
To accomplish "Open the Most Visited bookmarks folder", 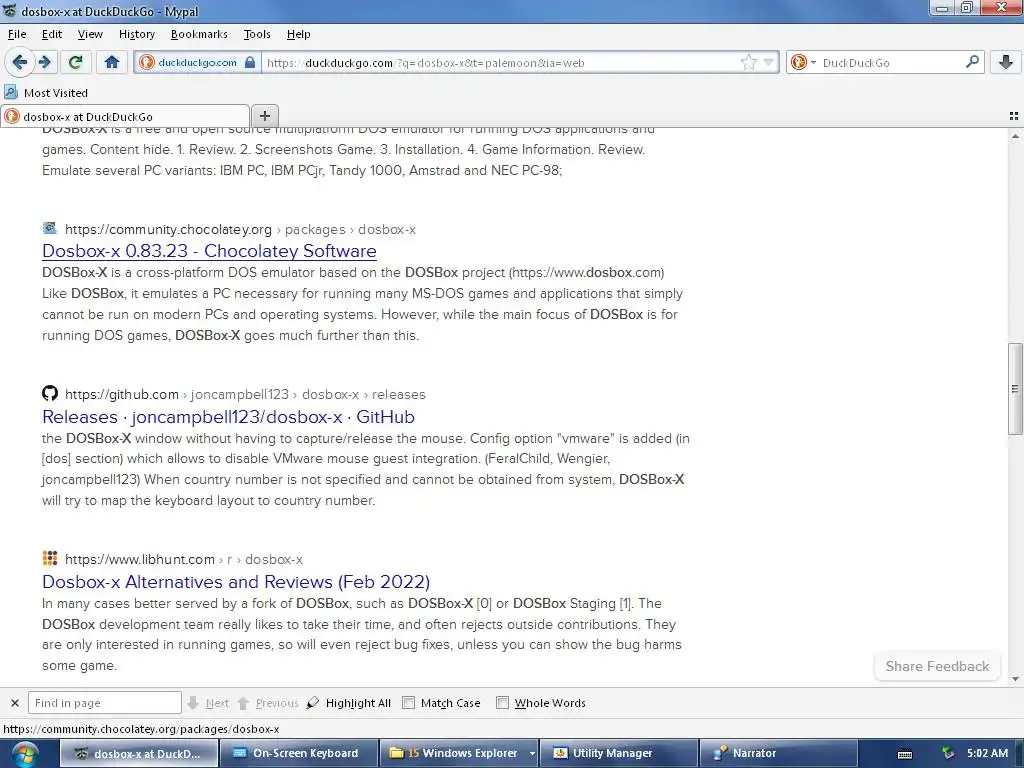I will point(46,93).
